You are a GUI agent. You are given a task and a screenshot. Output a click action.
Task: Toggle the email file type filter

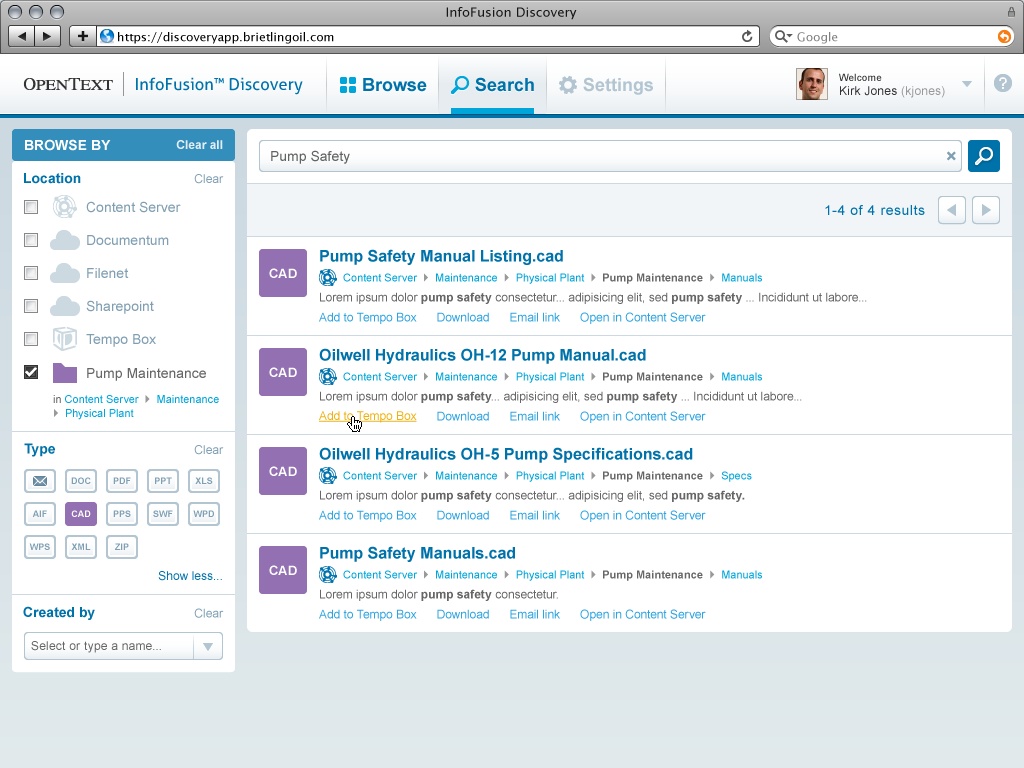pyautogui.click(x=40, y=481)
